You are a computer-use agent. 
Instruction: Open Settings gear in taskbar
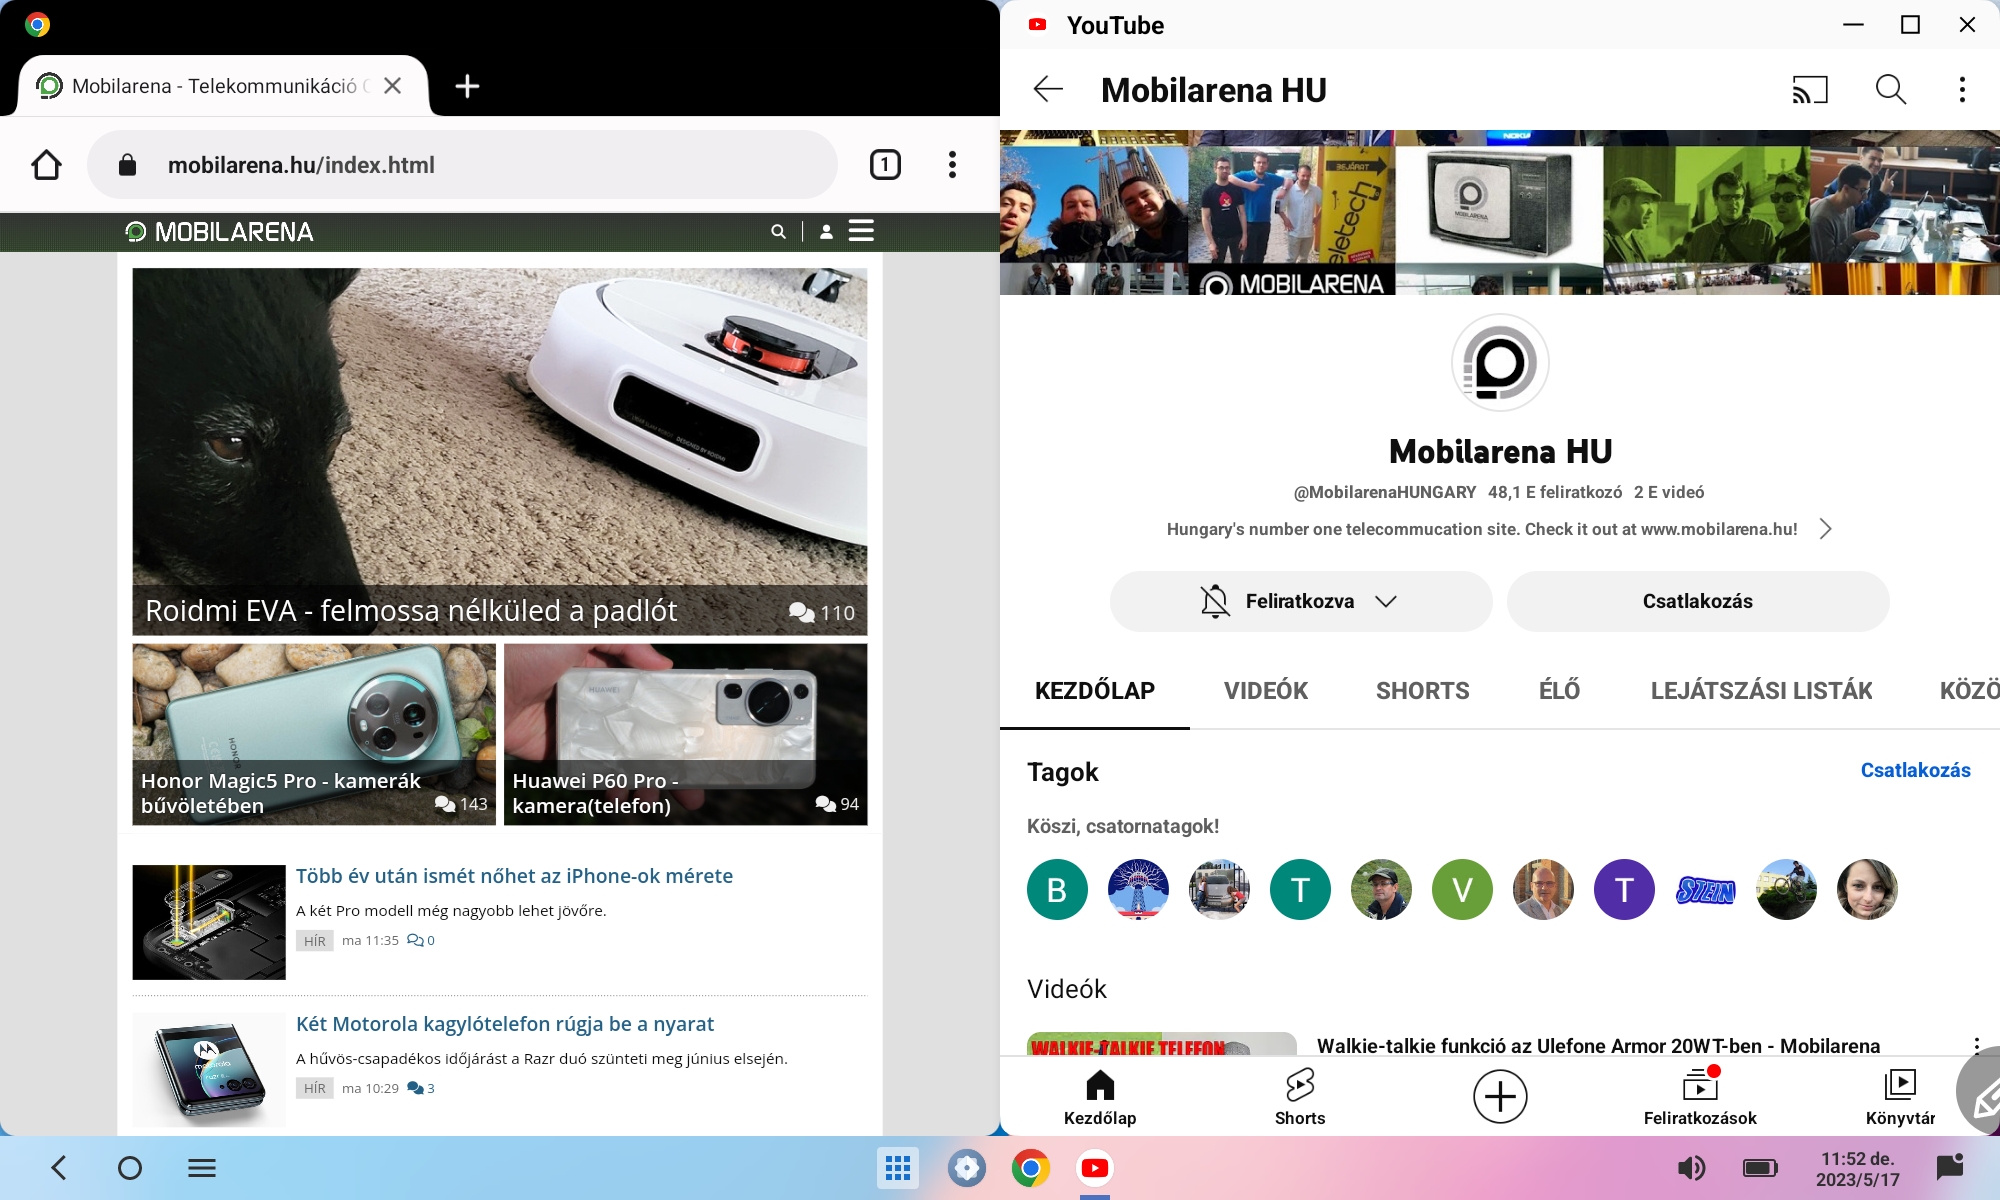[x=966, y=1168]
